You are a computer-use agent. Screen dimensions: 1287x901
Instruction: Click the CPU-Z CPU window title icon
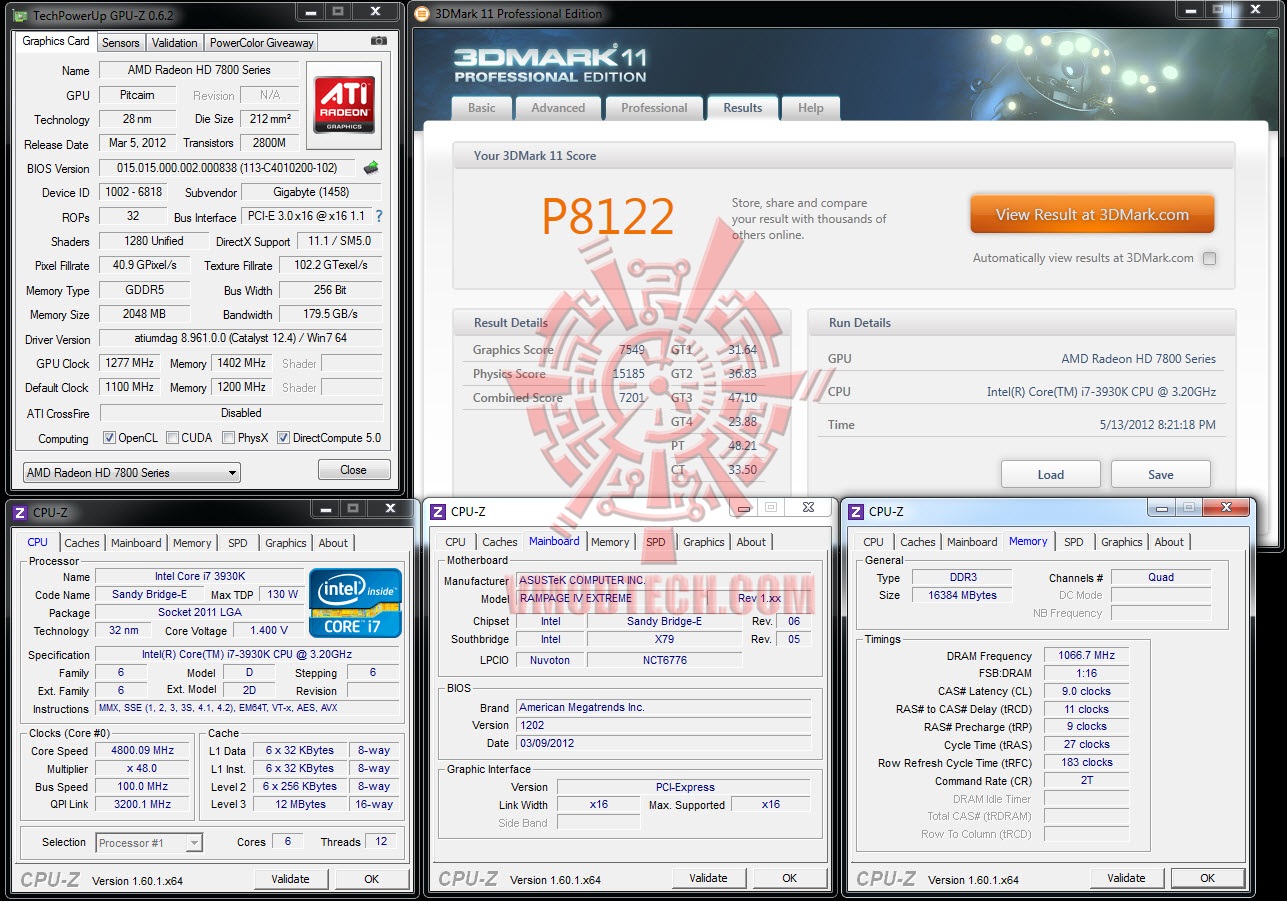[19, 512]
